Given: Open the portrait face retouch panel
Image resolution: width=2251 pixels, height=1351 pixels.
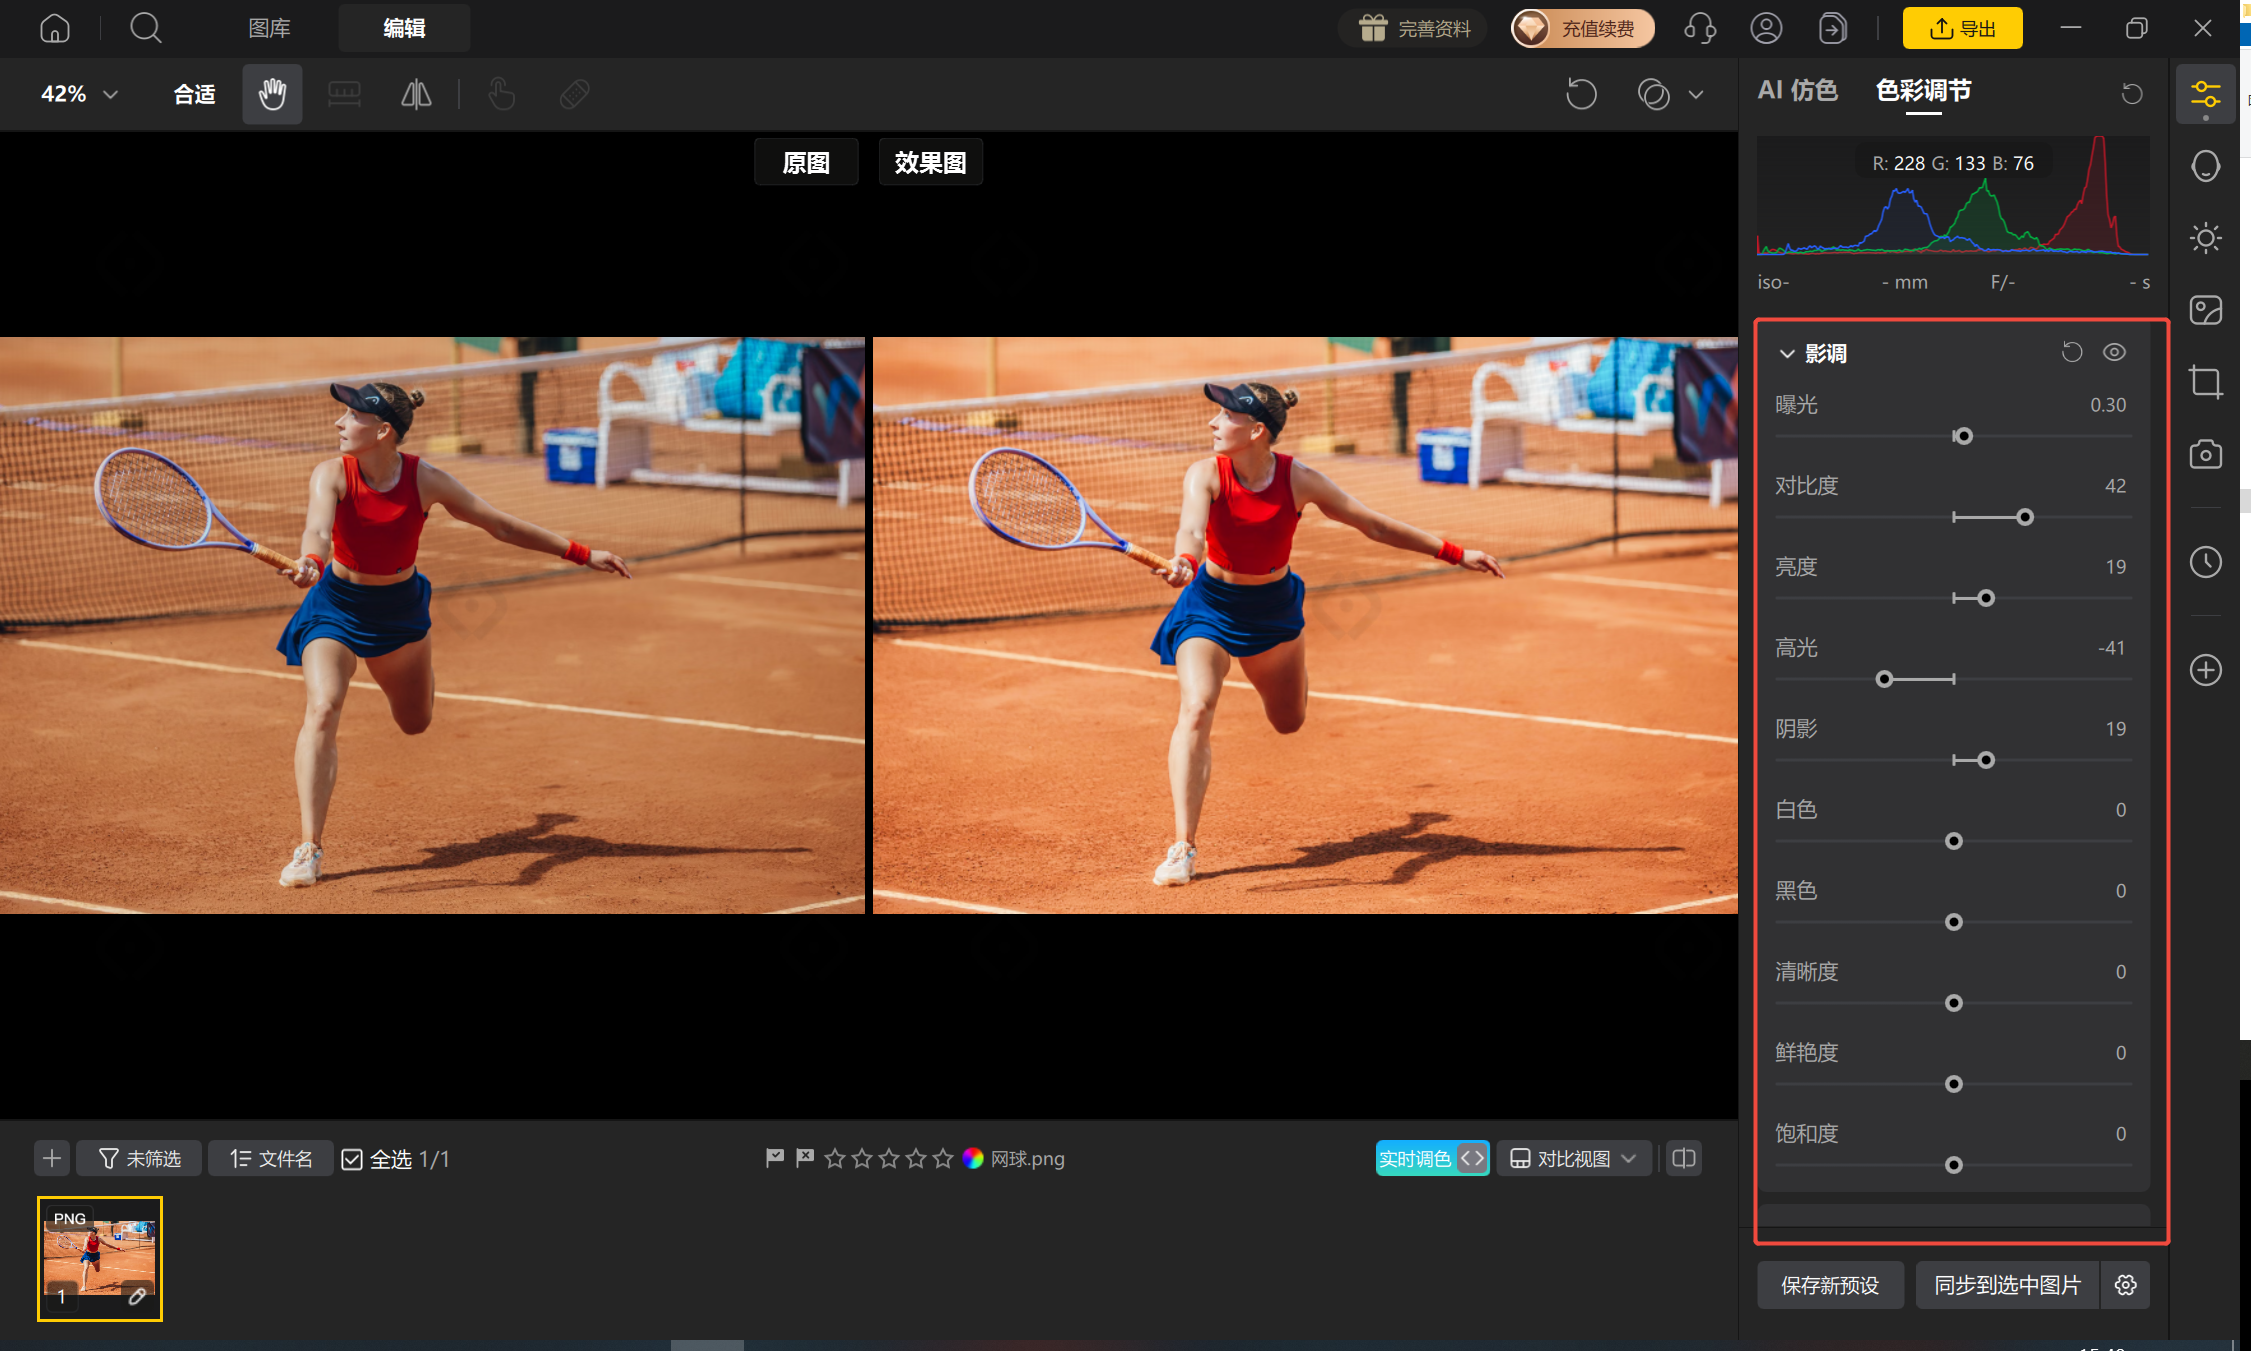Looking at the screenshot, I should pos(2205,166).
